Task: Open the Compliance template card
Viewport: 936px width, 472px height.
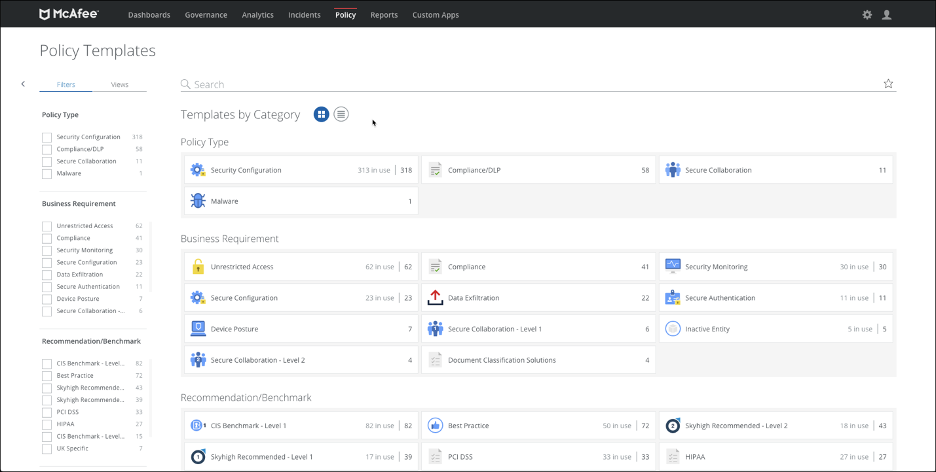Action: coord(538,267)
